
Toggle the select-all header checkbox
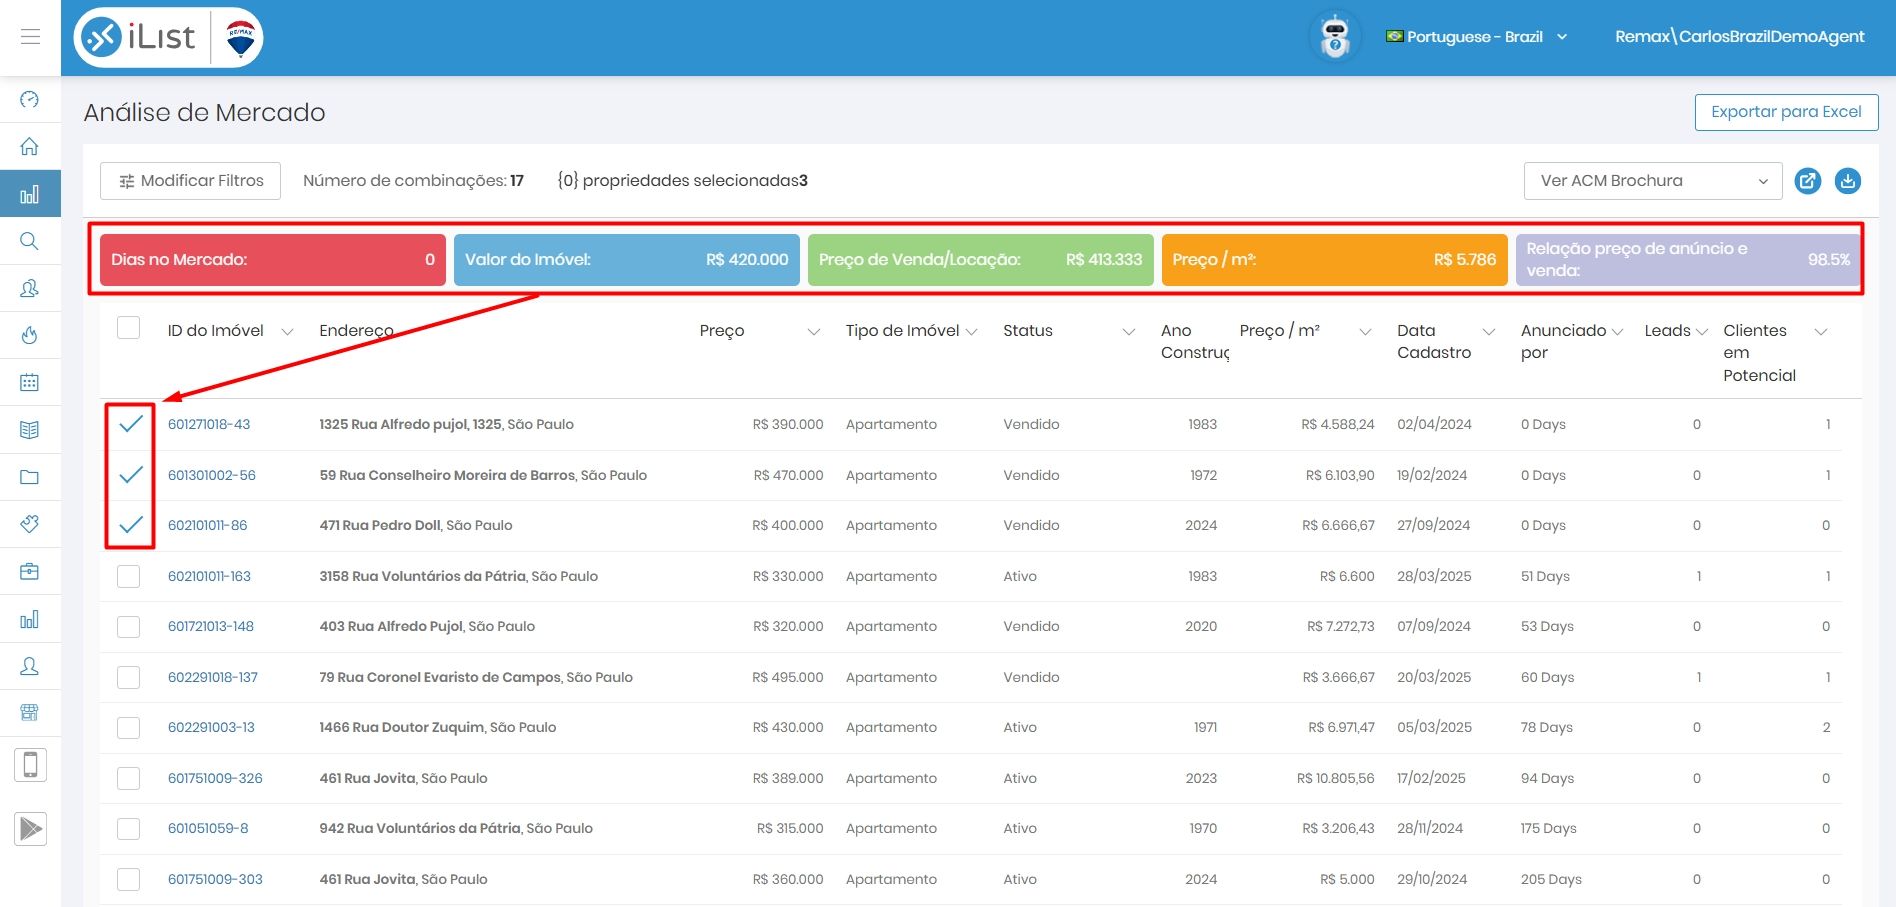tap(128, 328)
